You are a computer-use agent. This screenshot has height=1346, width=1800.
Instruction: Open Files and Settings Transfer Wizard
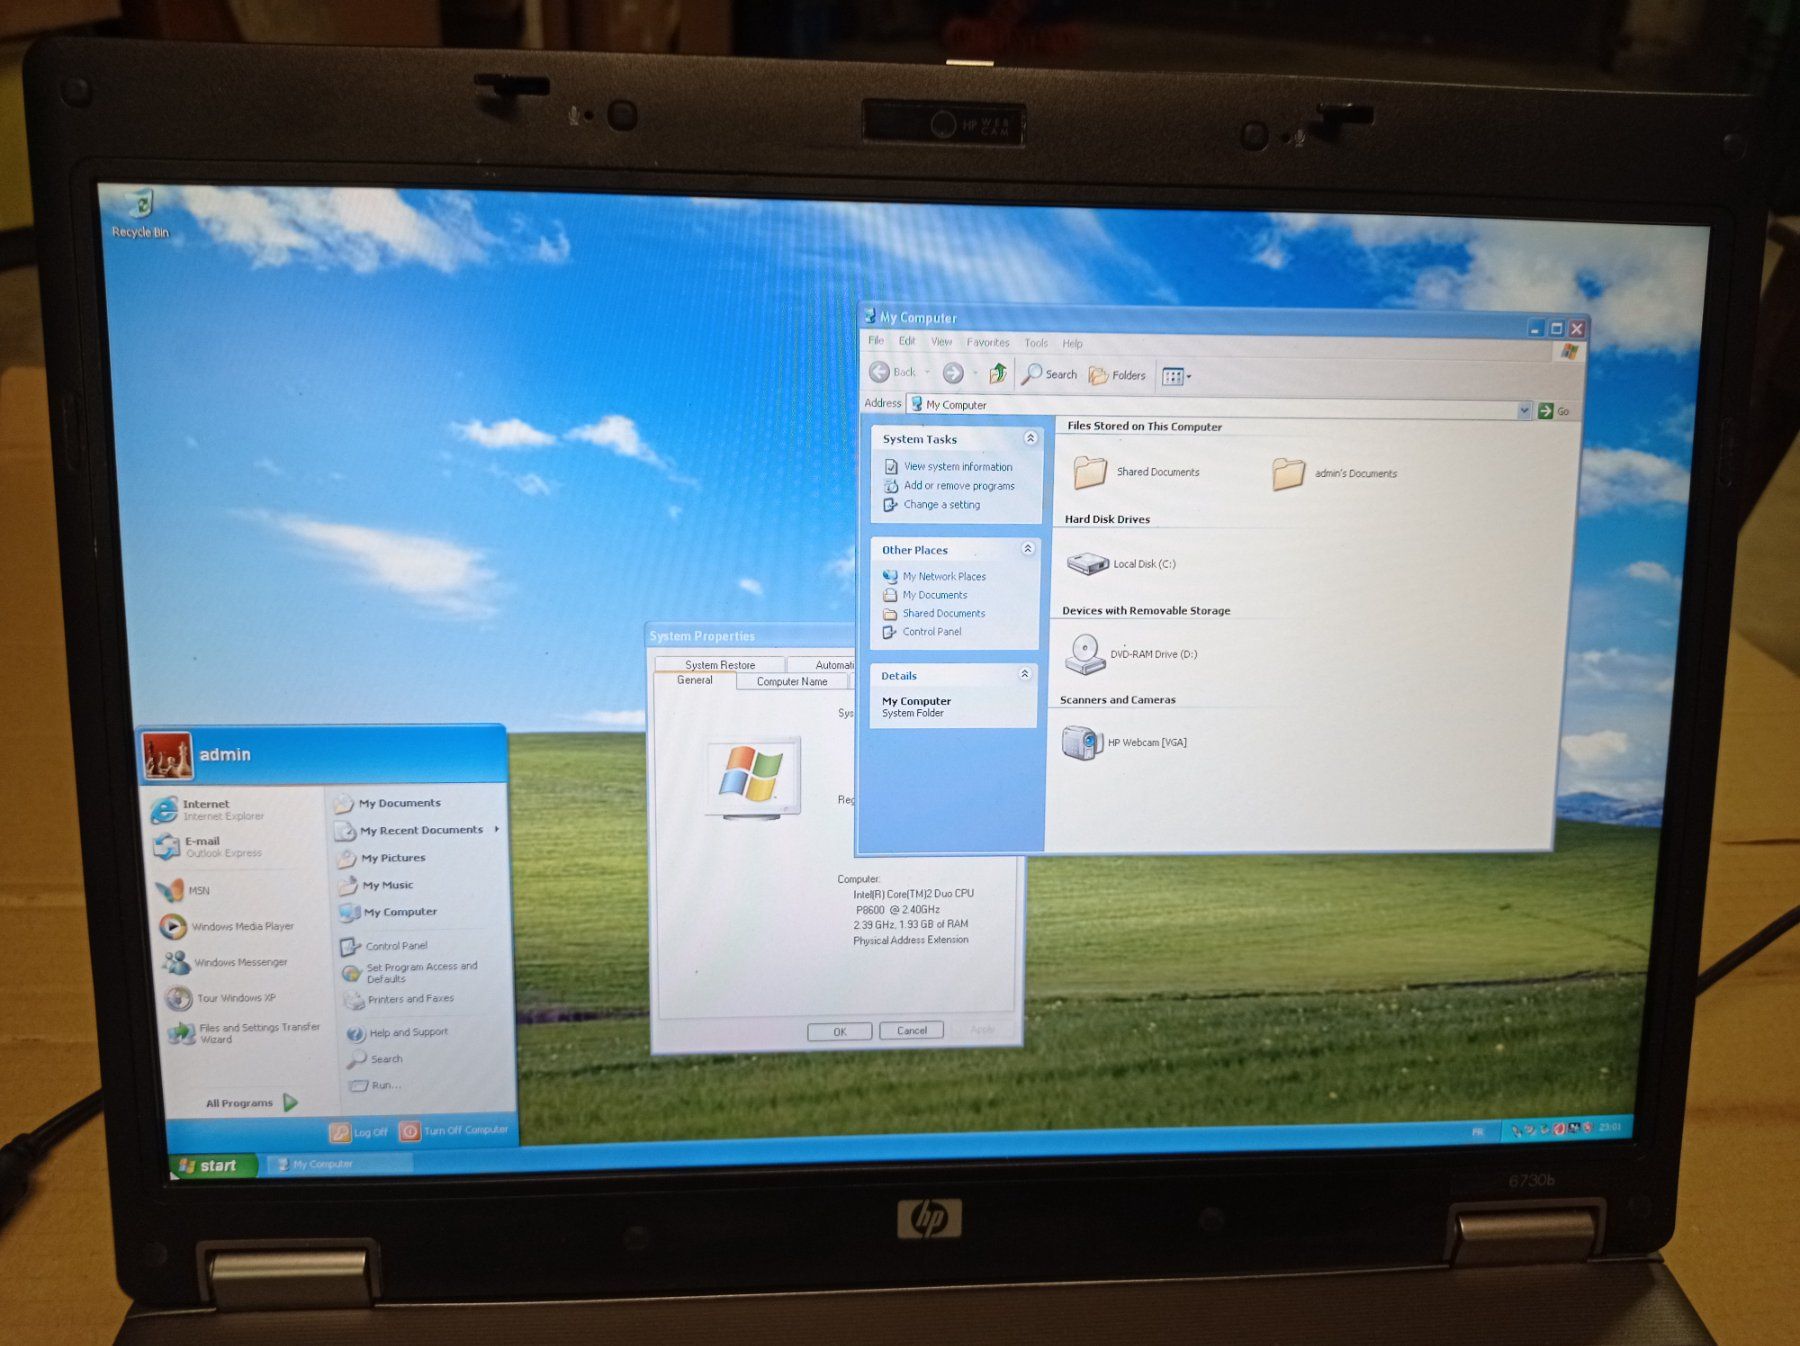tap(244, 1033)
